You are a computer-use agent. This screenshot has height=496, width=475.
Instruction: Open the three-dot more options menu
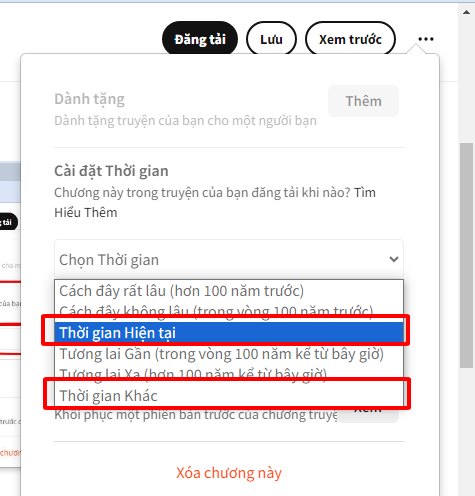426,39
